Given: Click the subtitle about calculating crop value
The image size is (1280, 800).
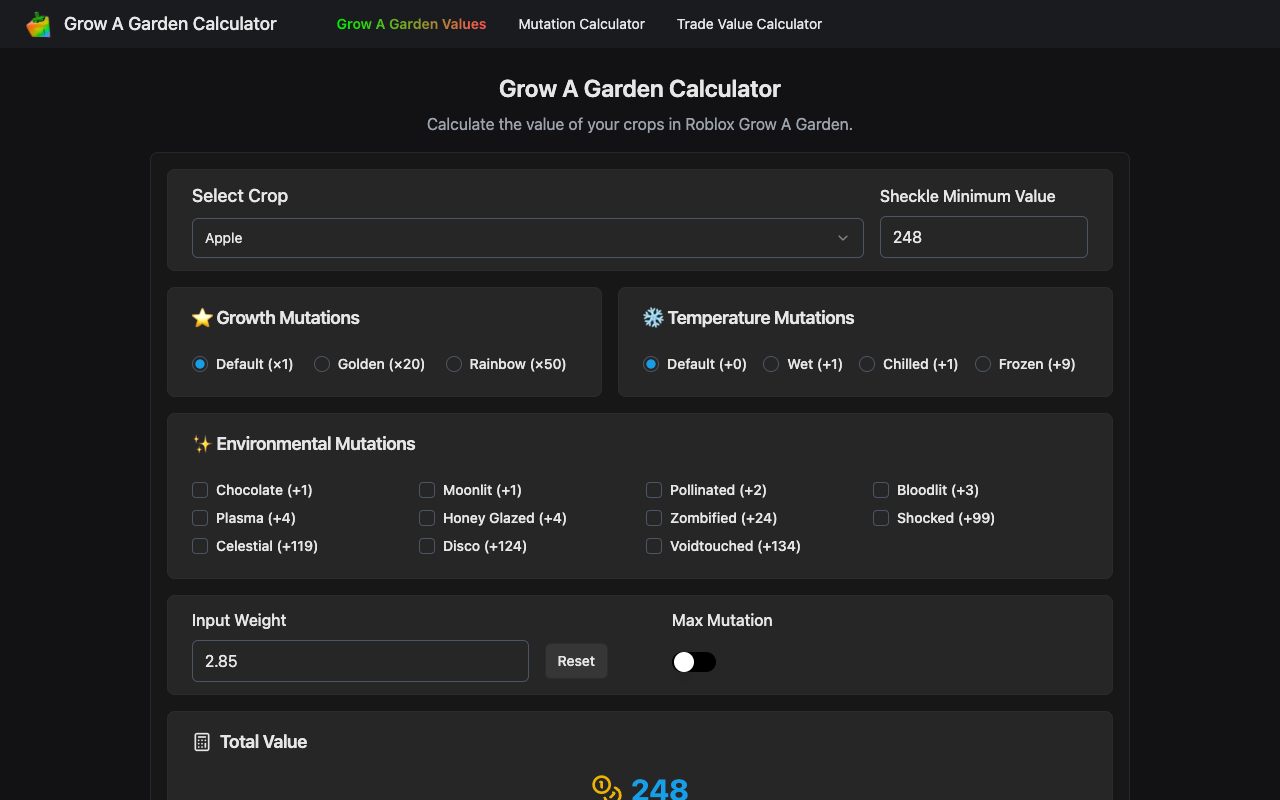Looking at the screenshot, I should tap(640, 125).
